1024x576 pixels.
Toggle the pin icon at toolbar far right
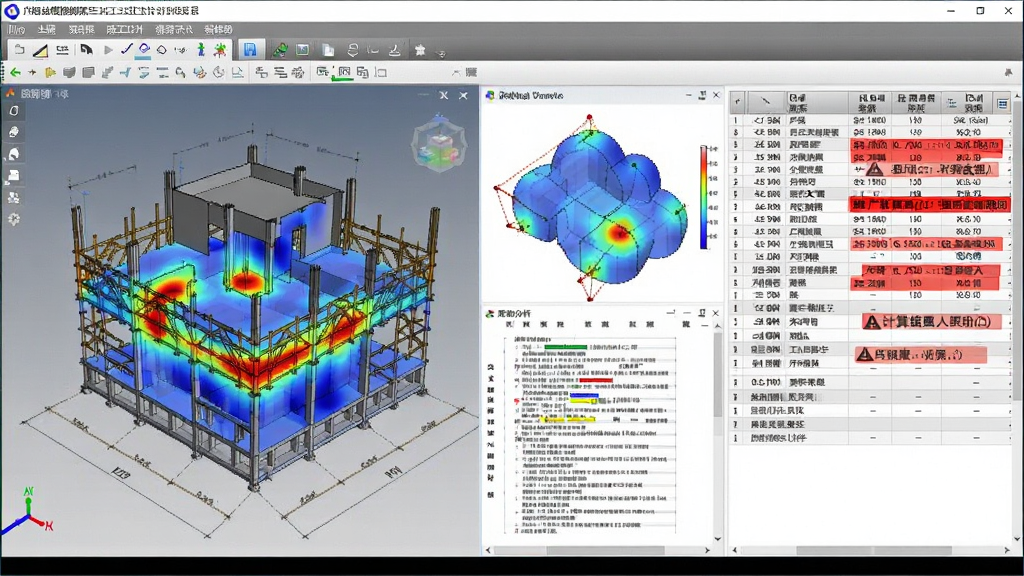tap(1008, 72)
